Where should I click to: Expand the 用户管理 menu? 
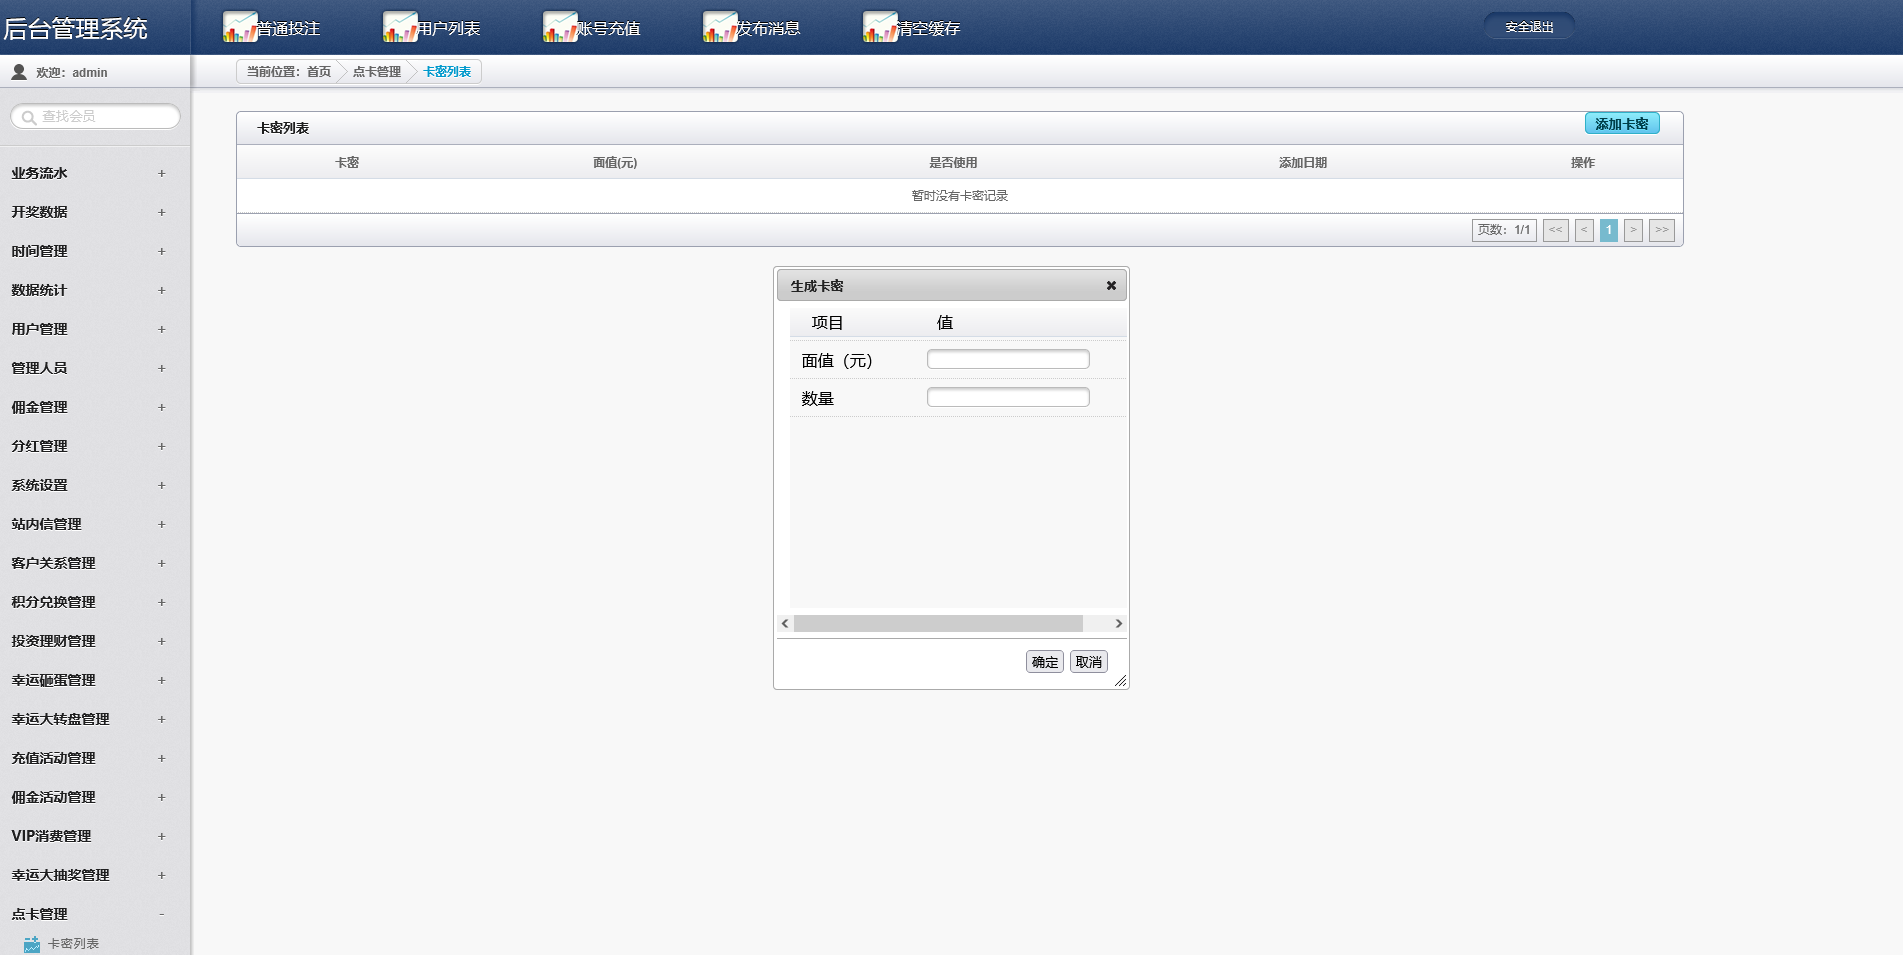[x=161, y=329]
